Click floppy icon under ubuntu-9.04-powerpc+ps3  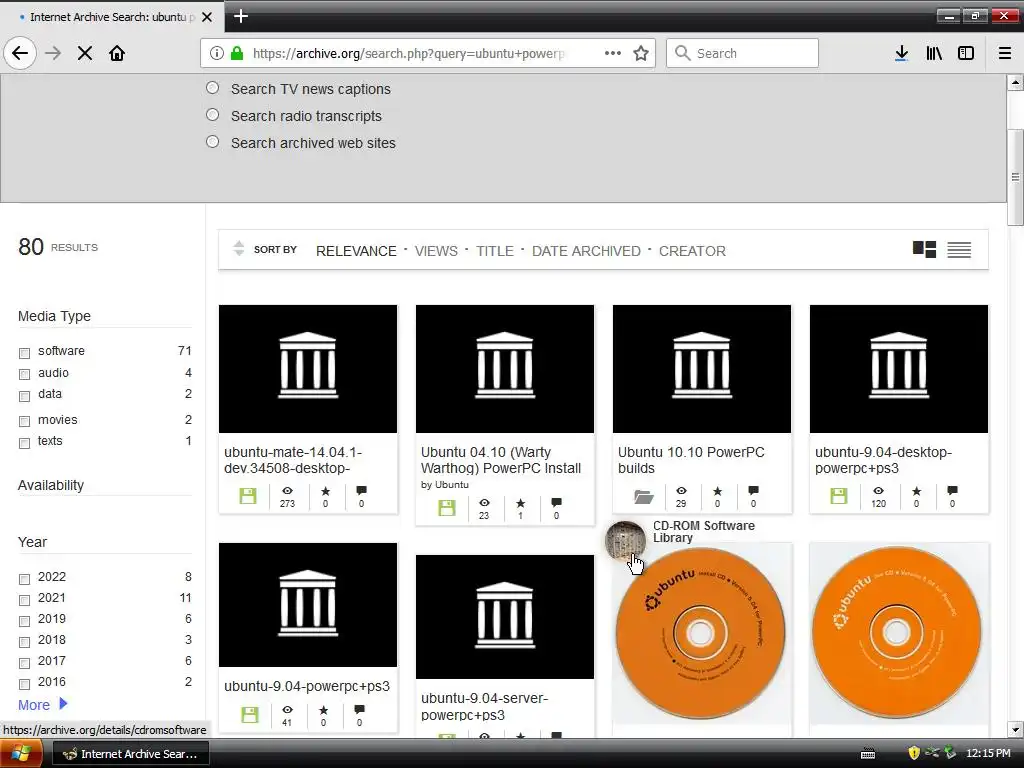pos(249,714)
